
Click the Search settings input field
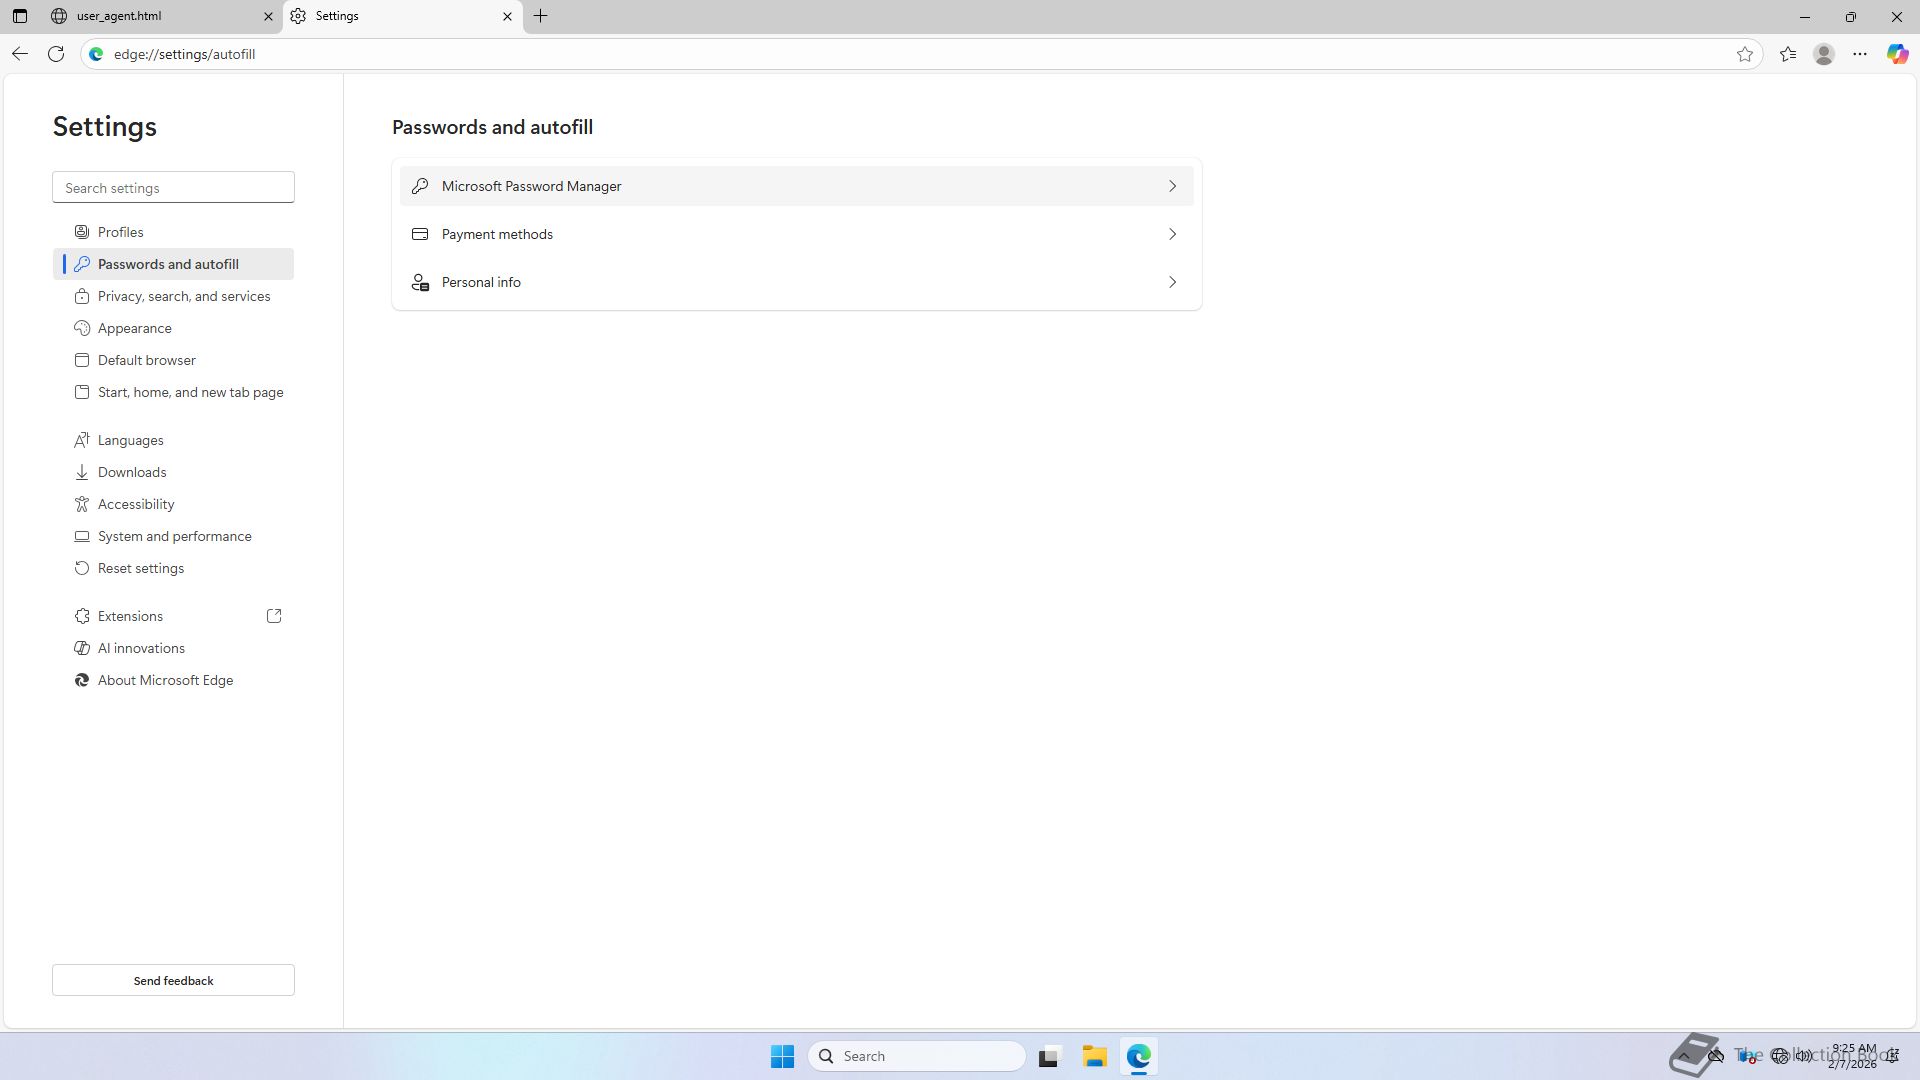pyautogui.click(x=173, y=187)
